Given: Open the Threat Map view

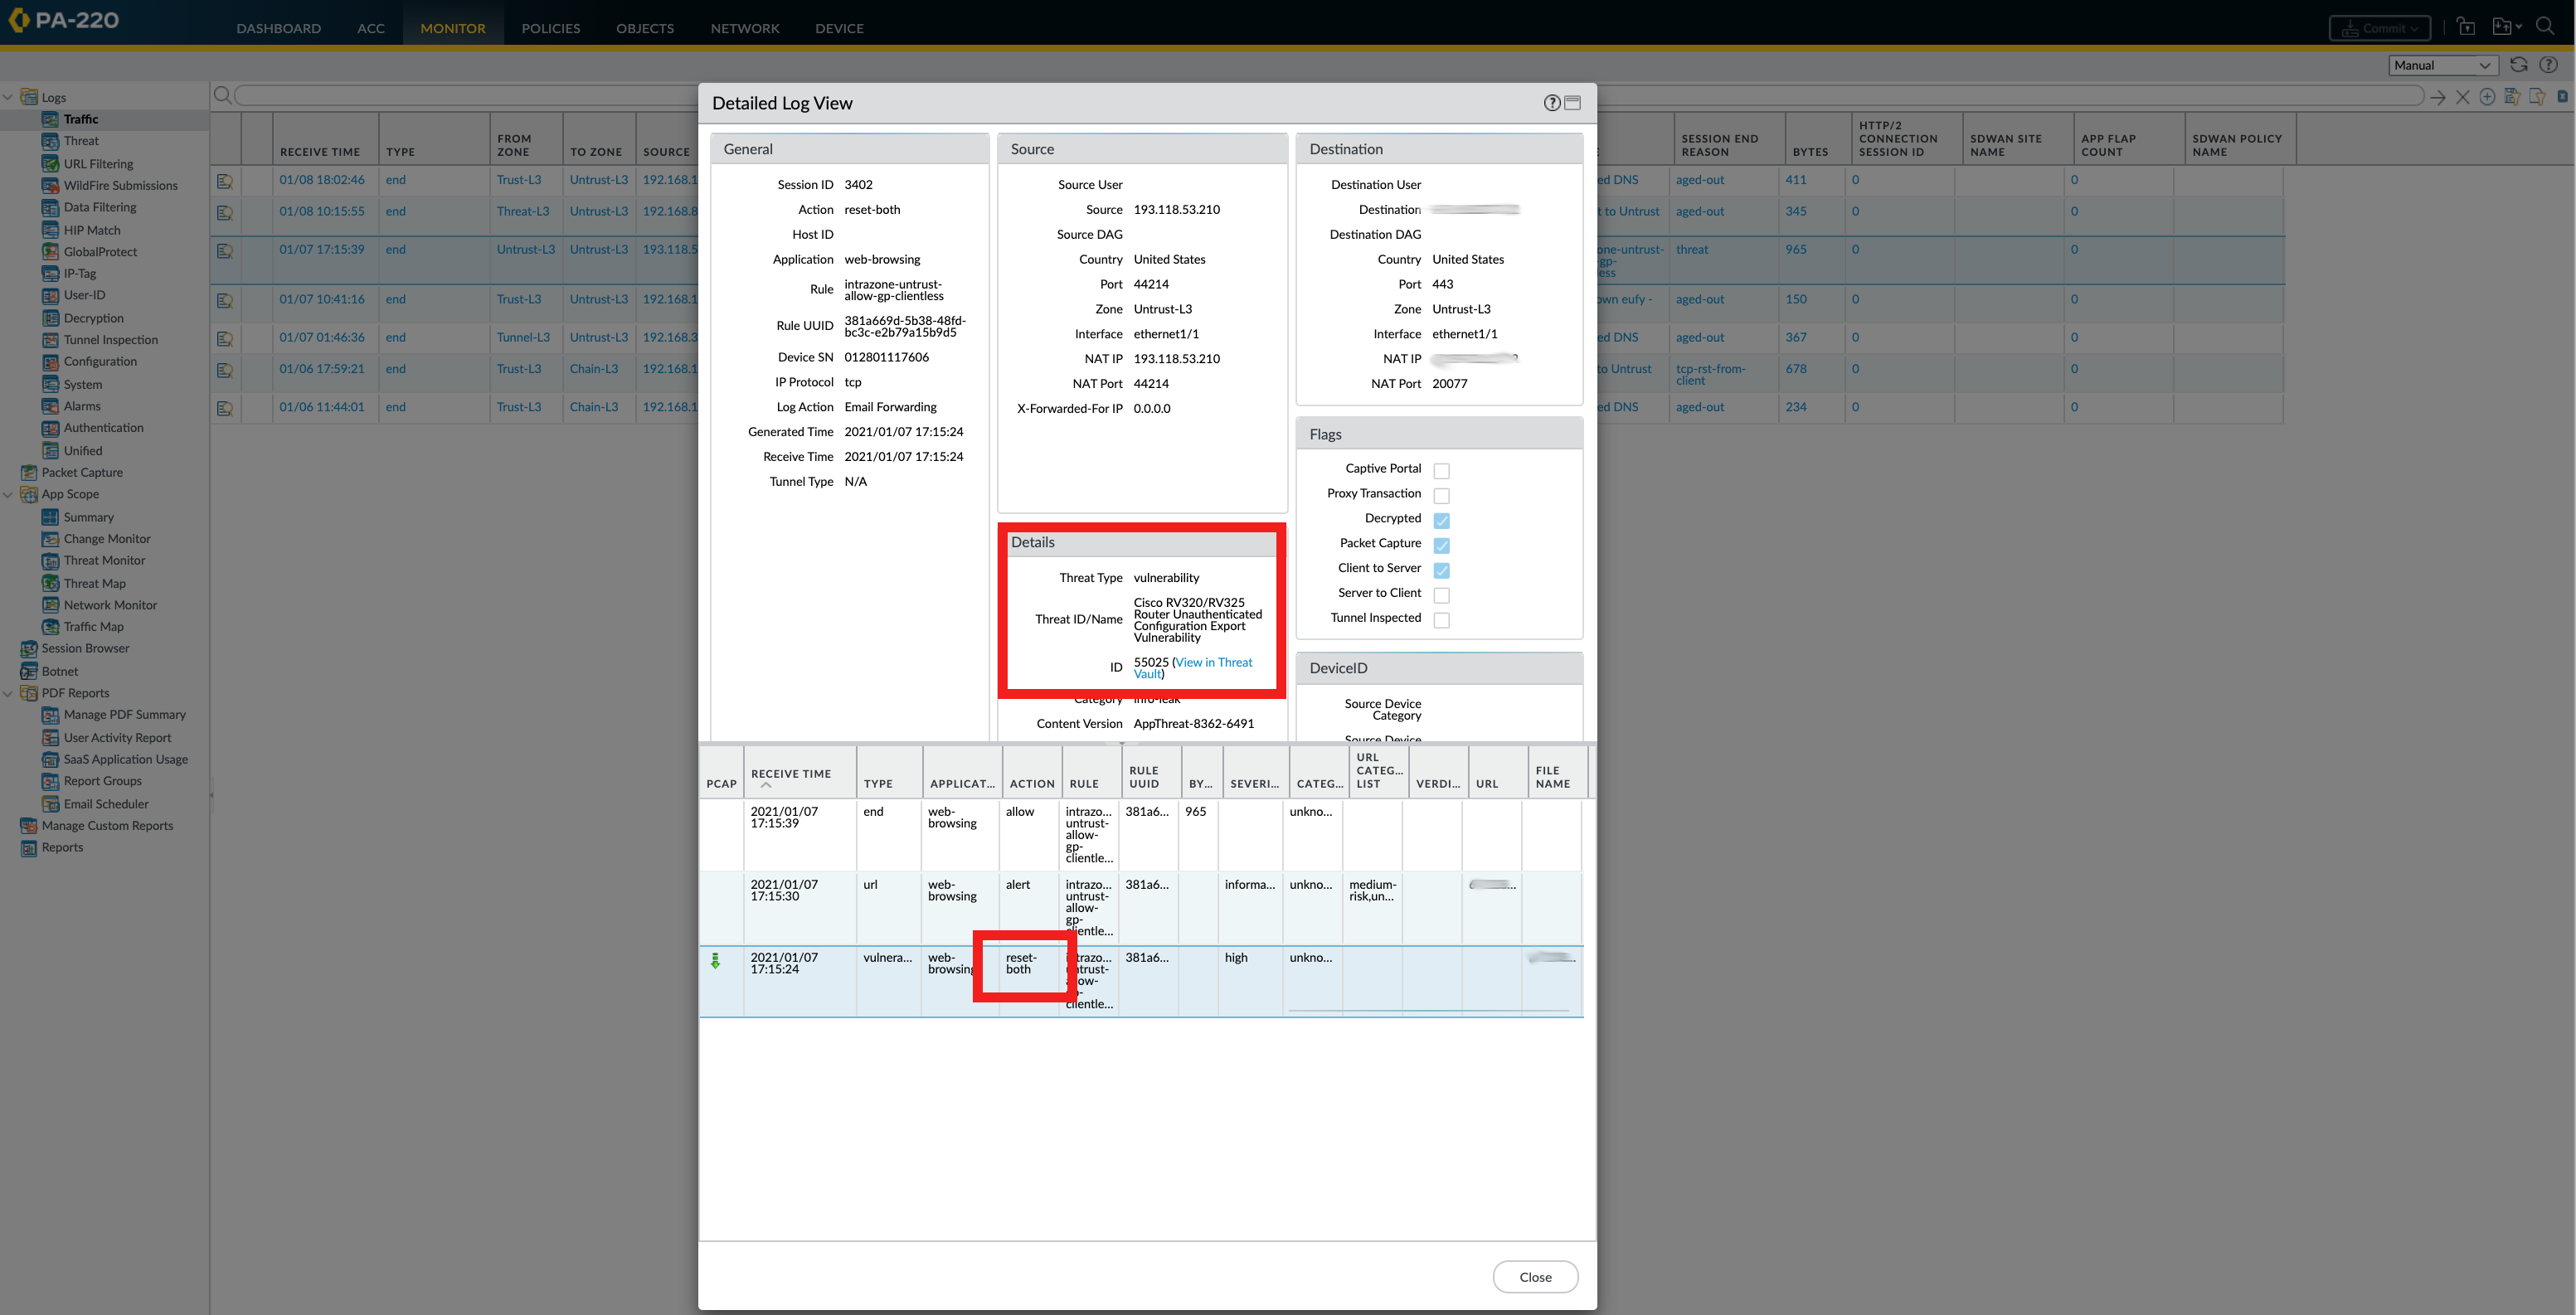Looking at the screenshot, I should 93,582.
